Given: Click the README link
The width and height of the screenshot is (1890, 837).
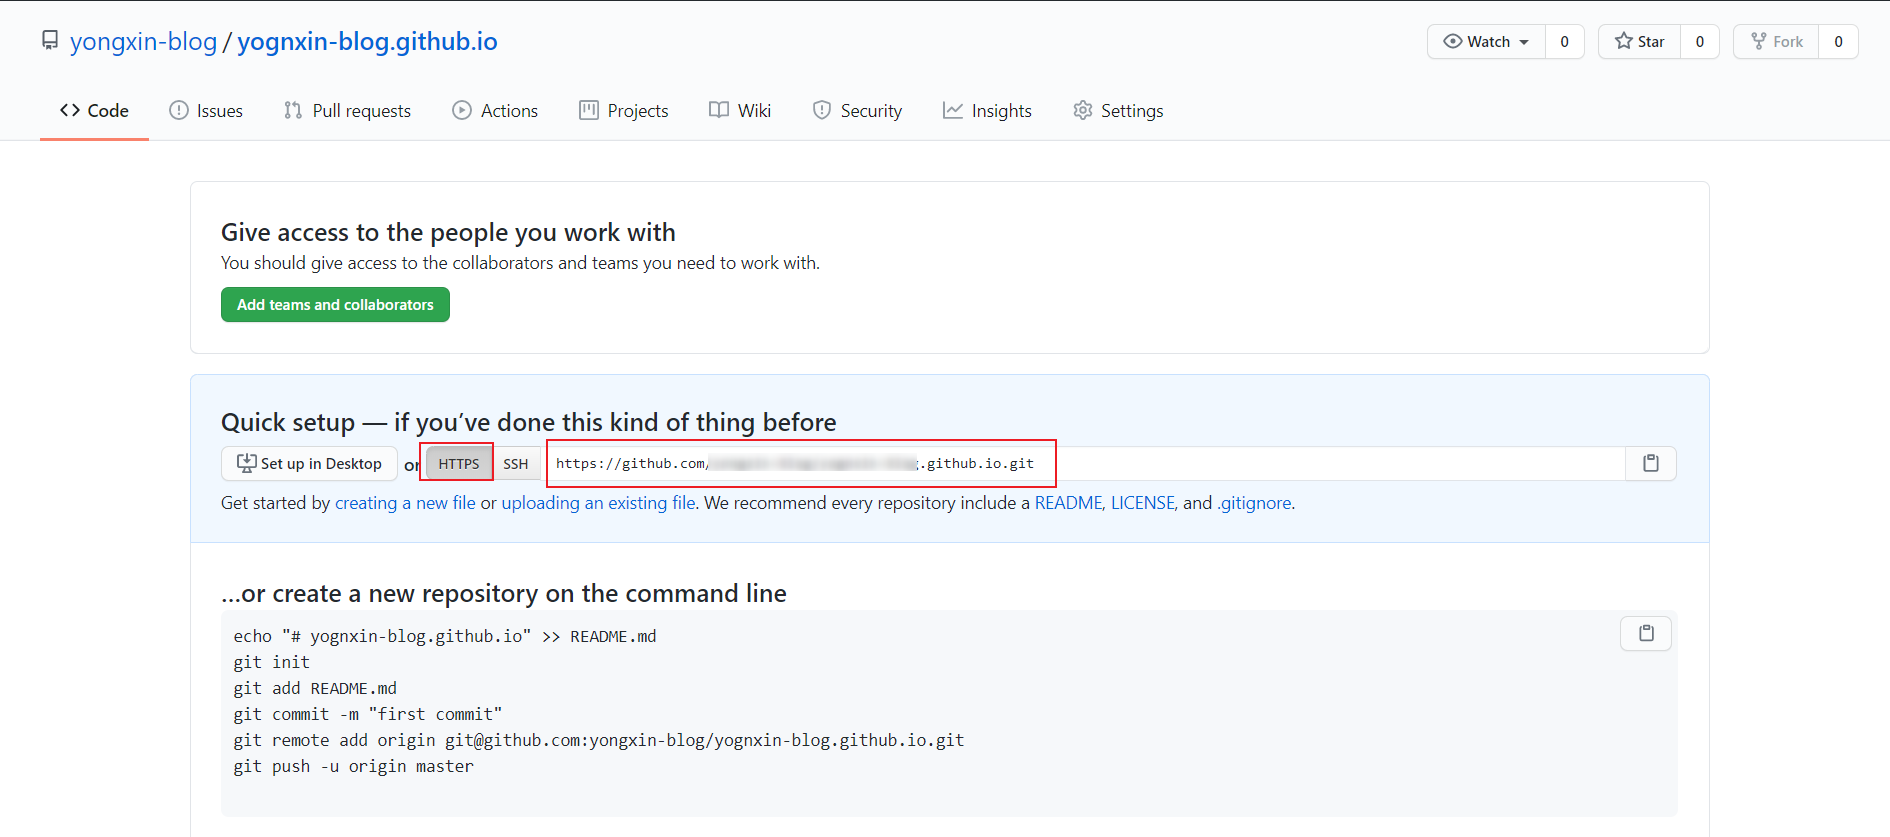Looking at the screenshot, I should (x=1068, y=503).
